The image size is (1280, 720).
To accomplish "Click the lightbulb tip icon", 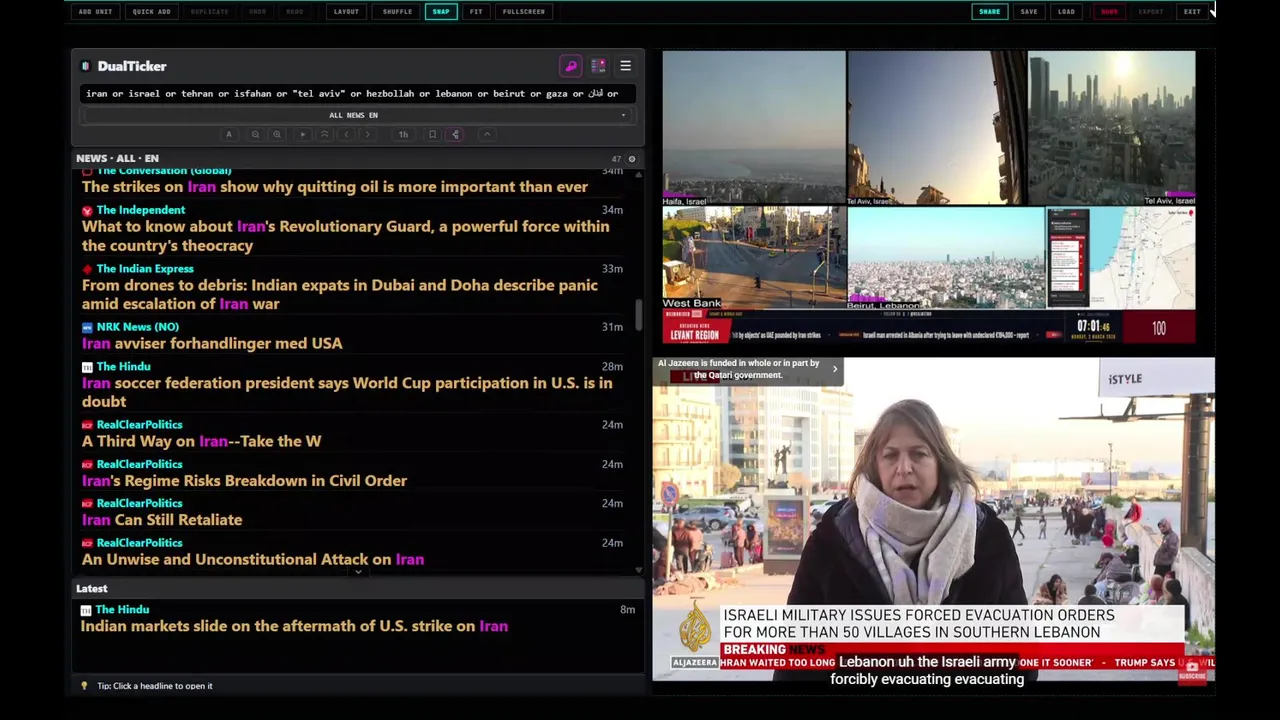I will [x=84, y=686].
